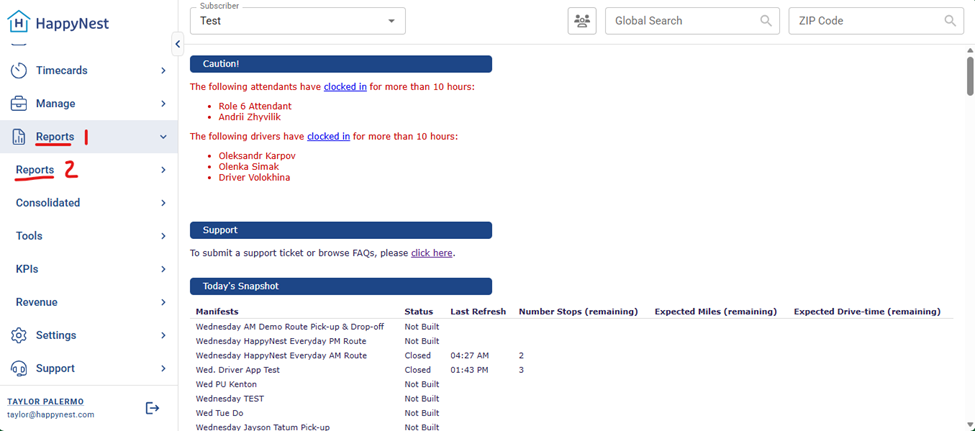Click the logout icon beside user name

pyautogui.click(x=152, y=408)
